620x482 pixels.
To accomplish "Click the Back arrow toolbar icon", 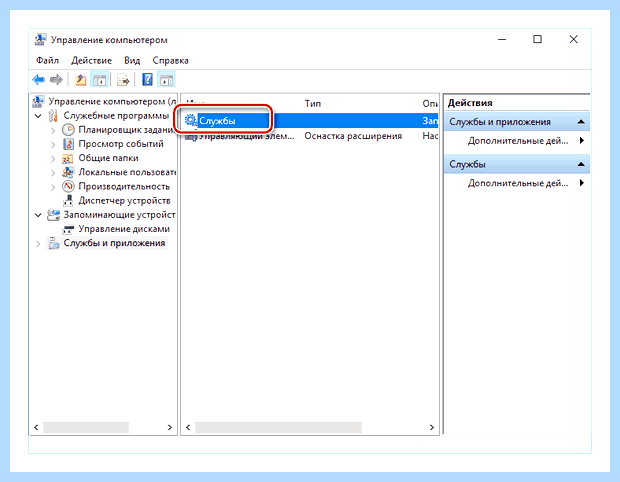I will (39, 80).
